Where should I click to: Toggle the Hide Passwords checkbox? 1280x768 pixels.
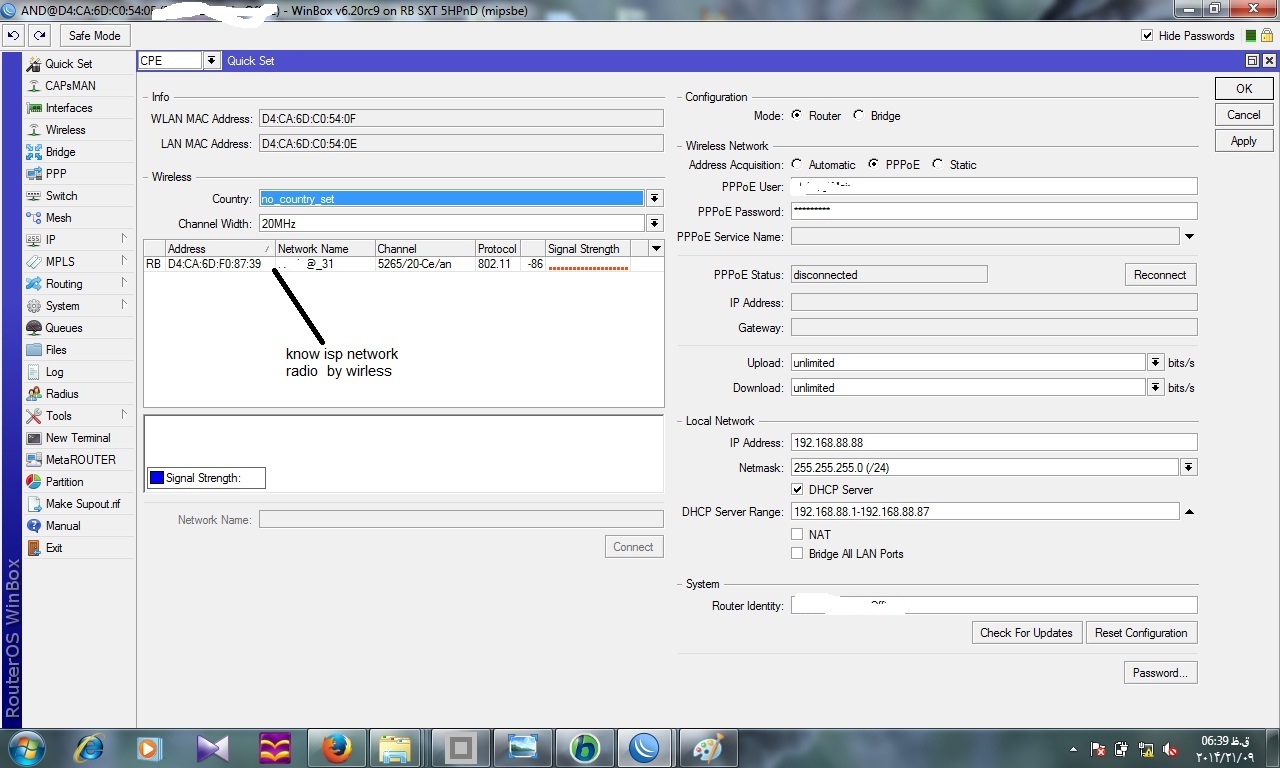[x=1147, y=36]
